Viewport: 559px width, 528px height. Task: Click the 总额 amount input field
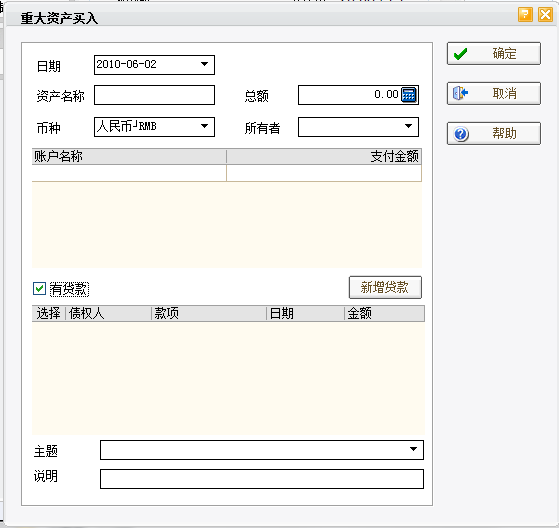tap(349, 95)
